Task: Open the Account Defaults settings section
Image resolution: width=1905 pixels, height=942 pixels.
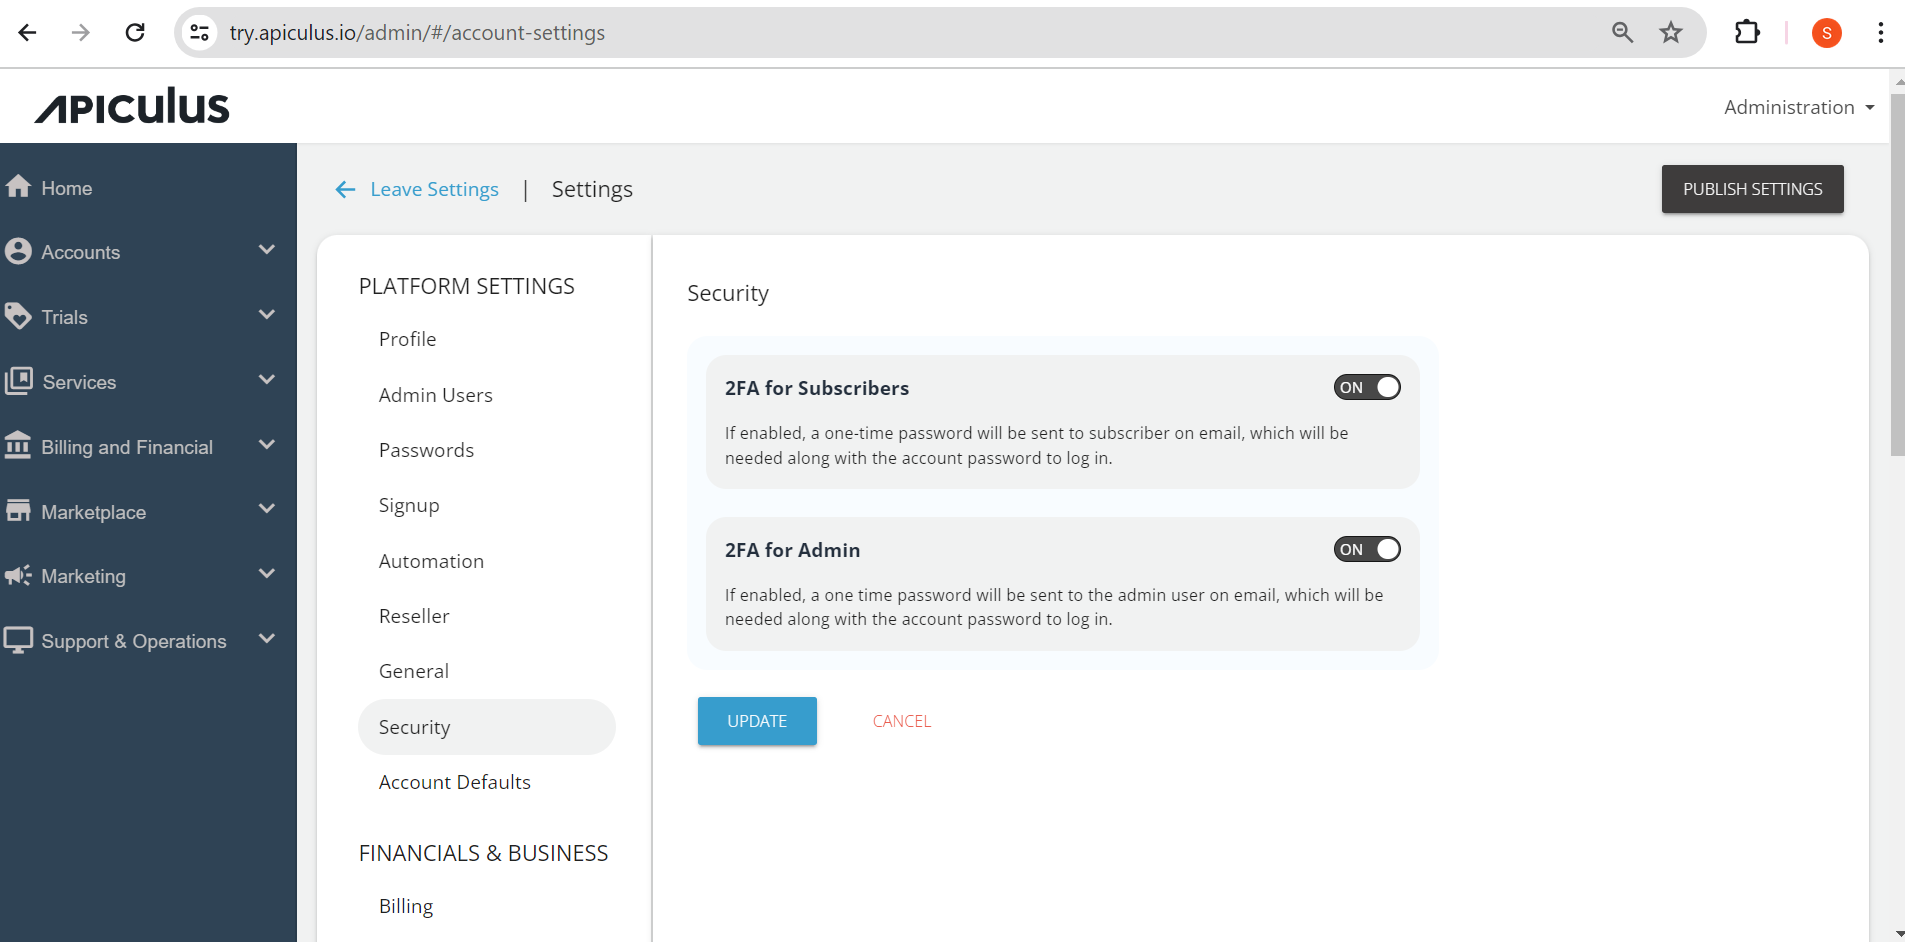Action: [x=454, y=782]
